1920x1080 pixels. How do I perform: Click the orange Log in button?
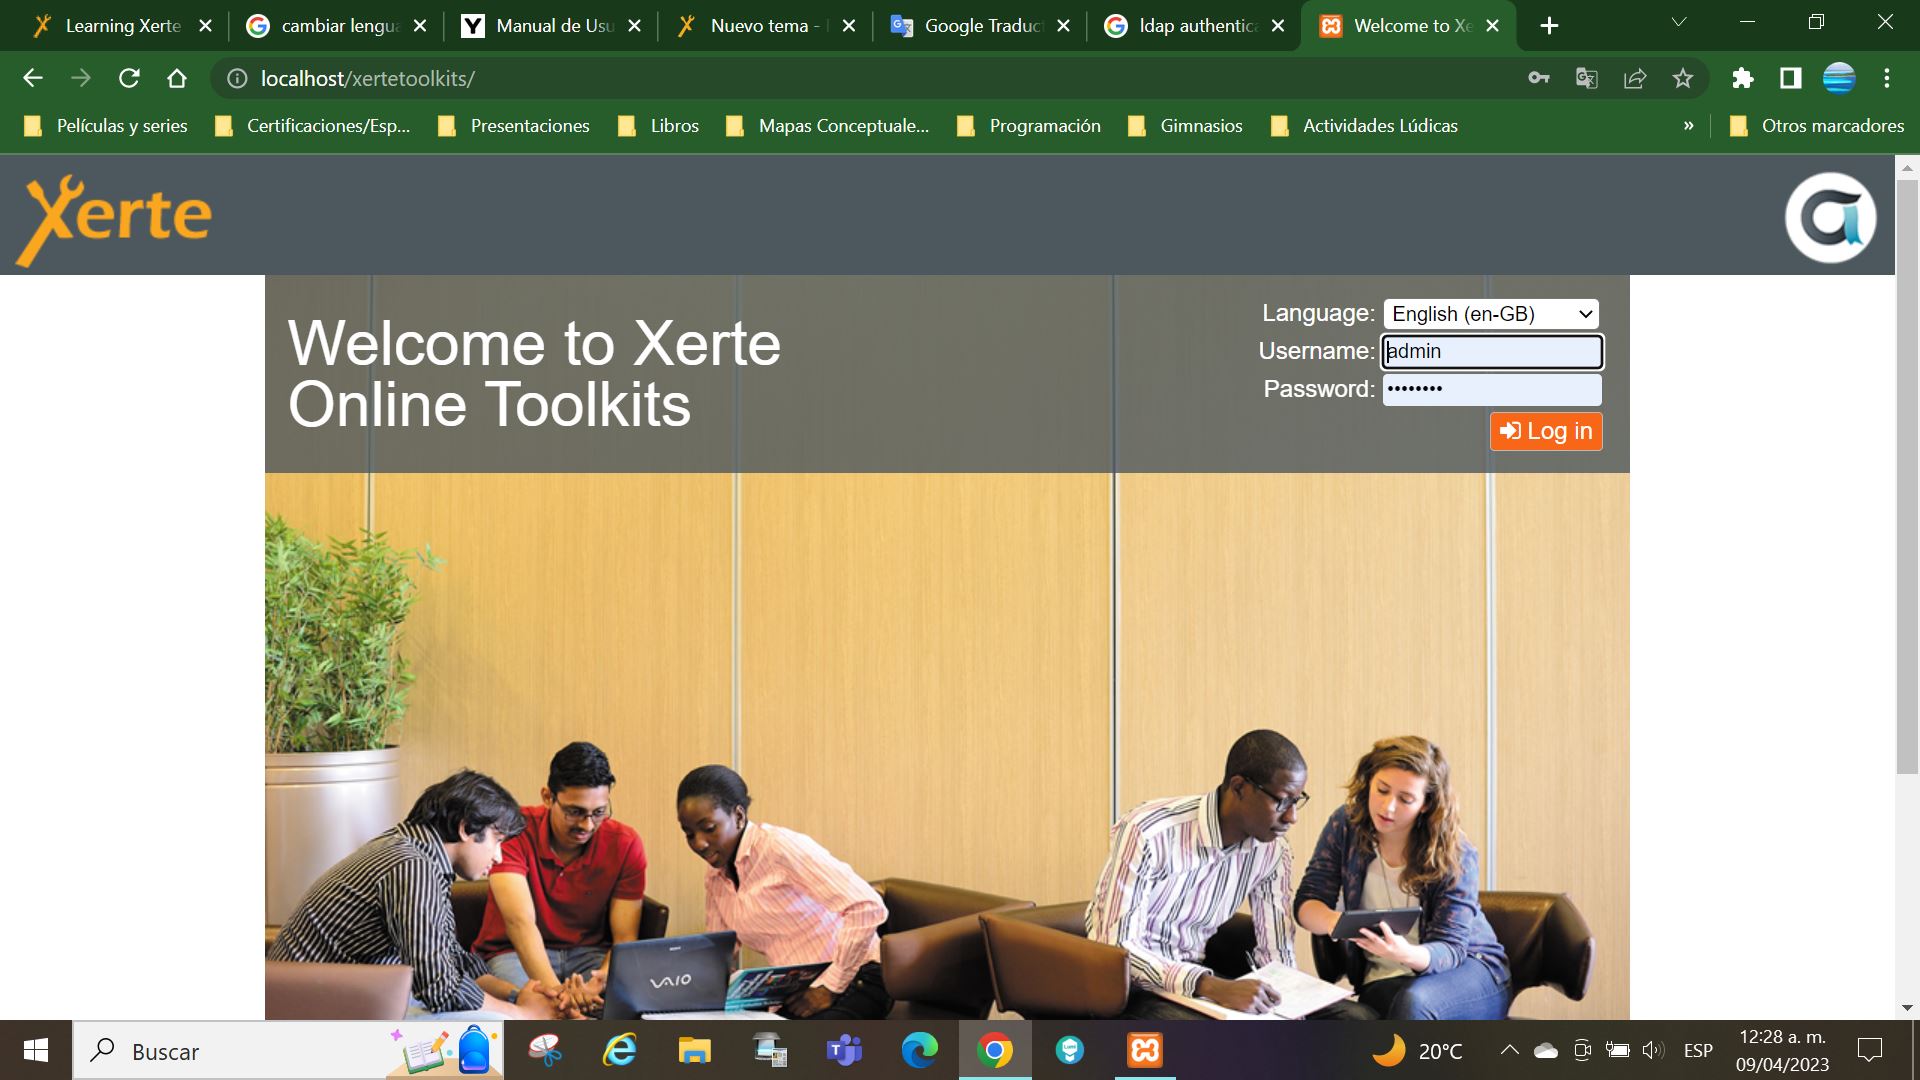(x=1546, y=431)
